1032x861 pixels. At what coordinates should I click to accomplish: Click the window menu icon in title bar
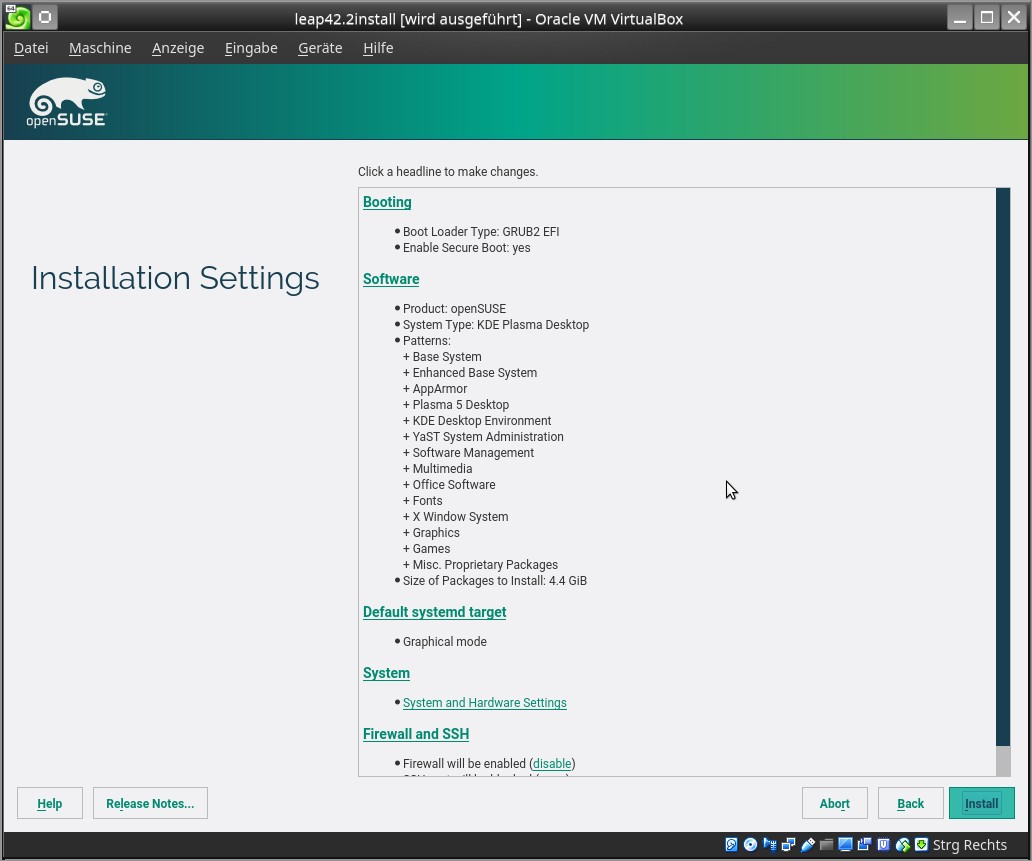click(17, 17)
